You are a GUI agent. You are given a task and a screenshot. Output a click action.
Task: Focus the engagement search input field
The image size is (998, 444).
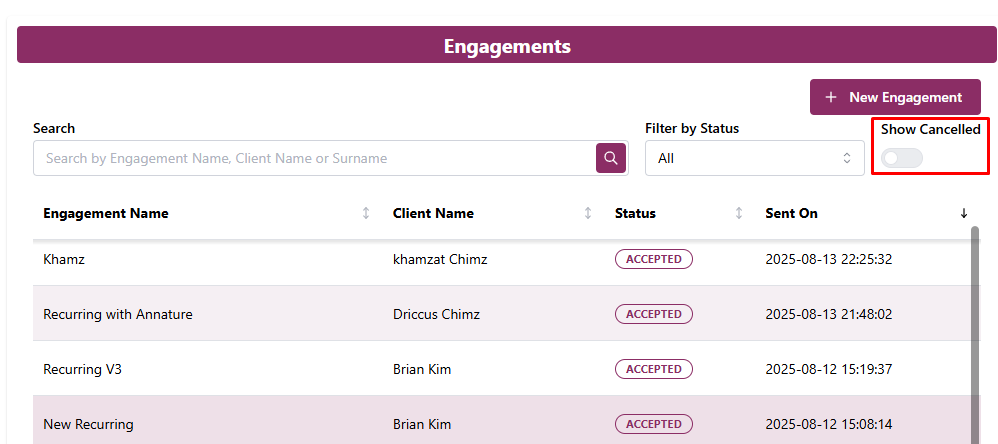click(315, 158)
